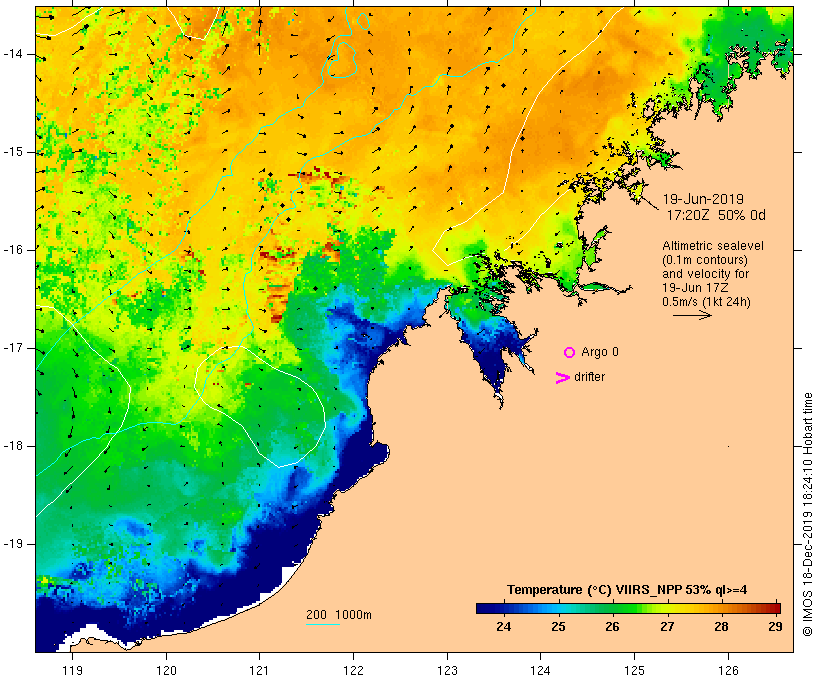Image resolution: width=820 pixels, height=680 pixels.
Task: Click the cyan isobath legend line
Action: (323, 624)
